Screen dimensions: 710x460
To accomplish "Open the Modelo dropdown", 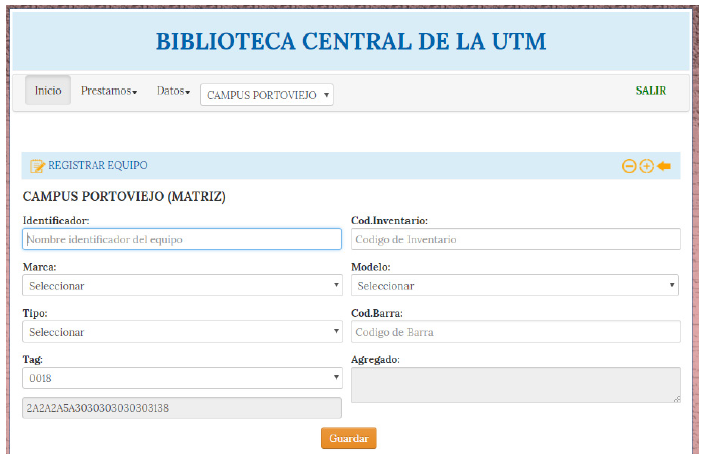I will (x=515, y=285).
